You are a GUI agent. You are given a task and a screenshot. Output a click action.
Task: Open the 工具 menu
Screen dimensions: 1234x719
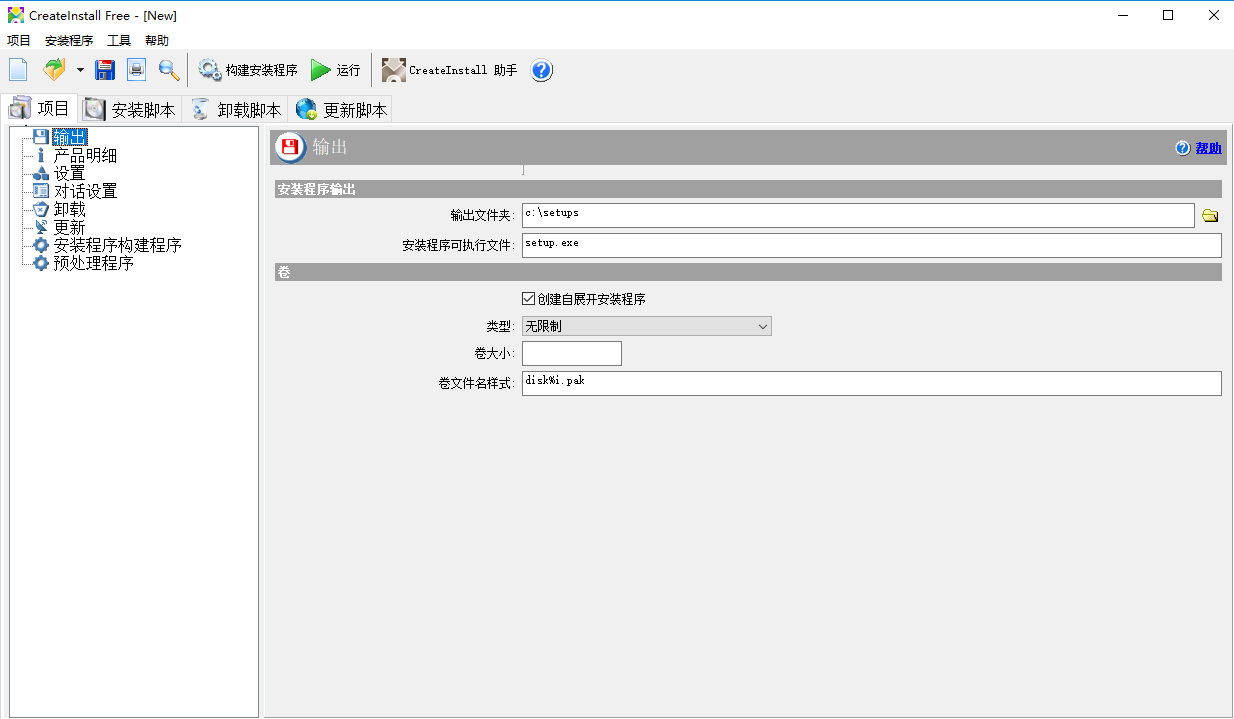pos(120,40)
